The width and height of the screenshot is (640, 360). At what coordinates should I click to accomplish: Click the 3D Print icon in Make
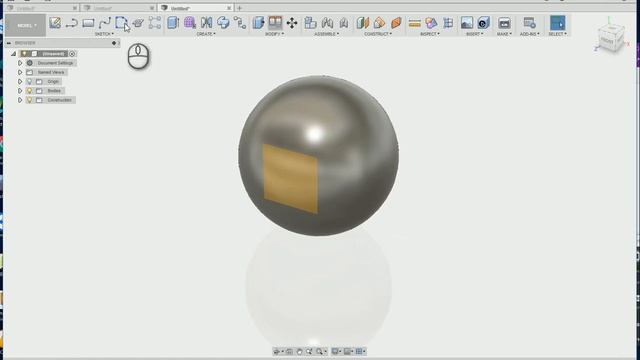(504, 23)
